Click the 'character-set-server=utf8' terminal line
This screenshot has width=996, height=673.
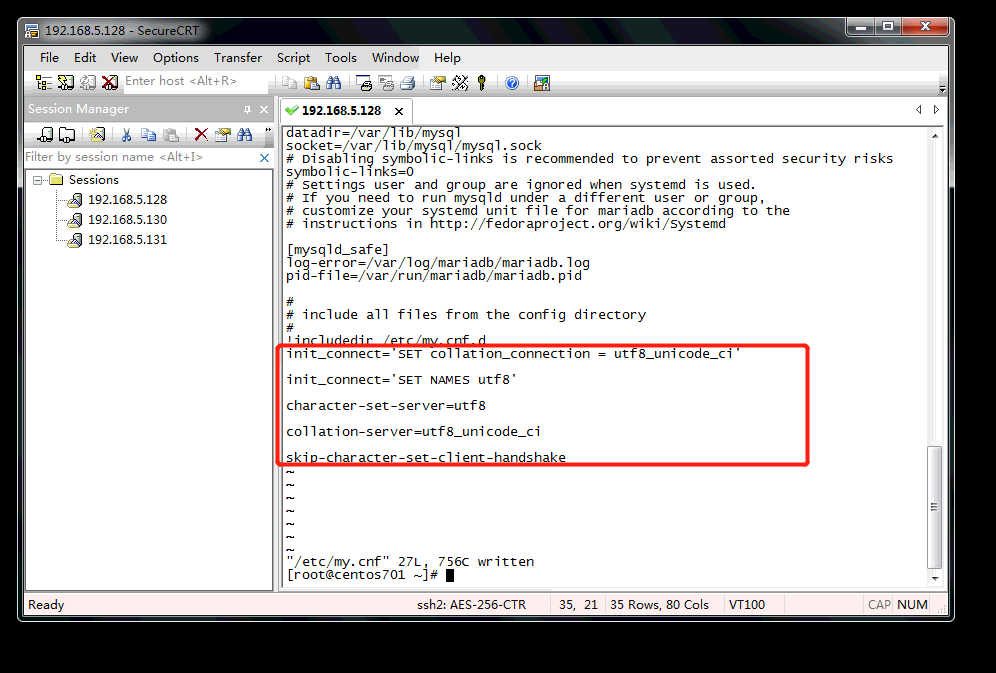click(x=386, y=405)
